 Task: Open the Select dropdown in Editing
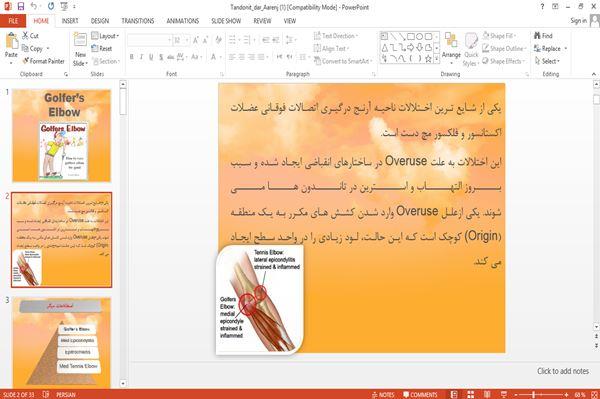pyautogui.click(x=547, y=61)
